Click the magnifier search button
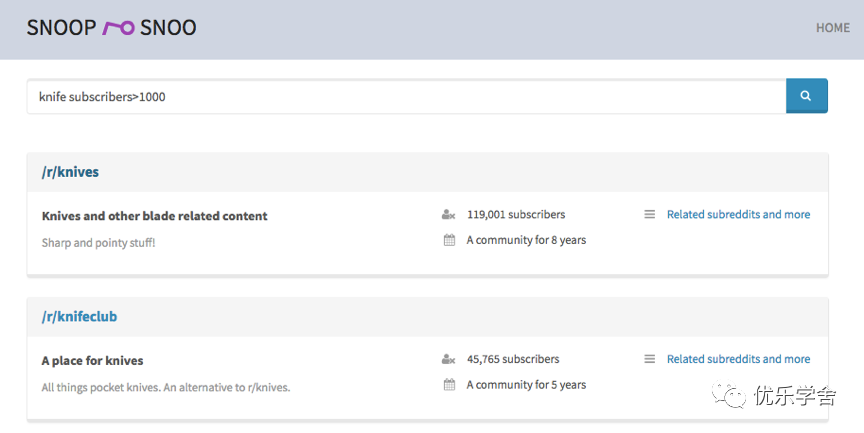This screenshot has width=864, height=433. pyautogui.click(x=806, y=96)
